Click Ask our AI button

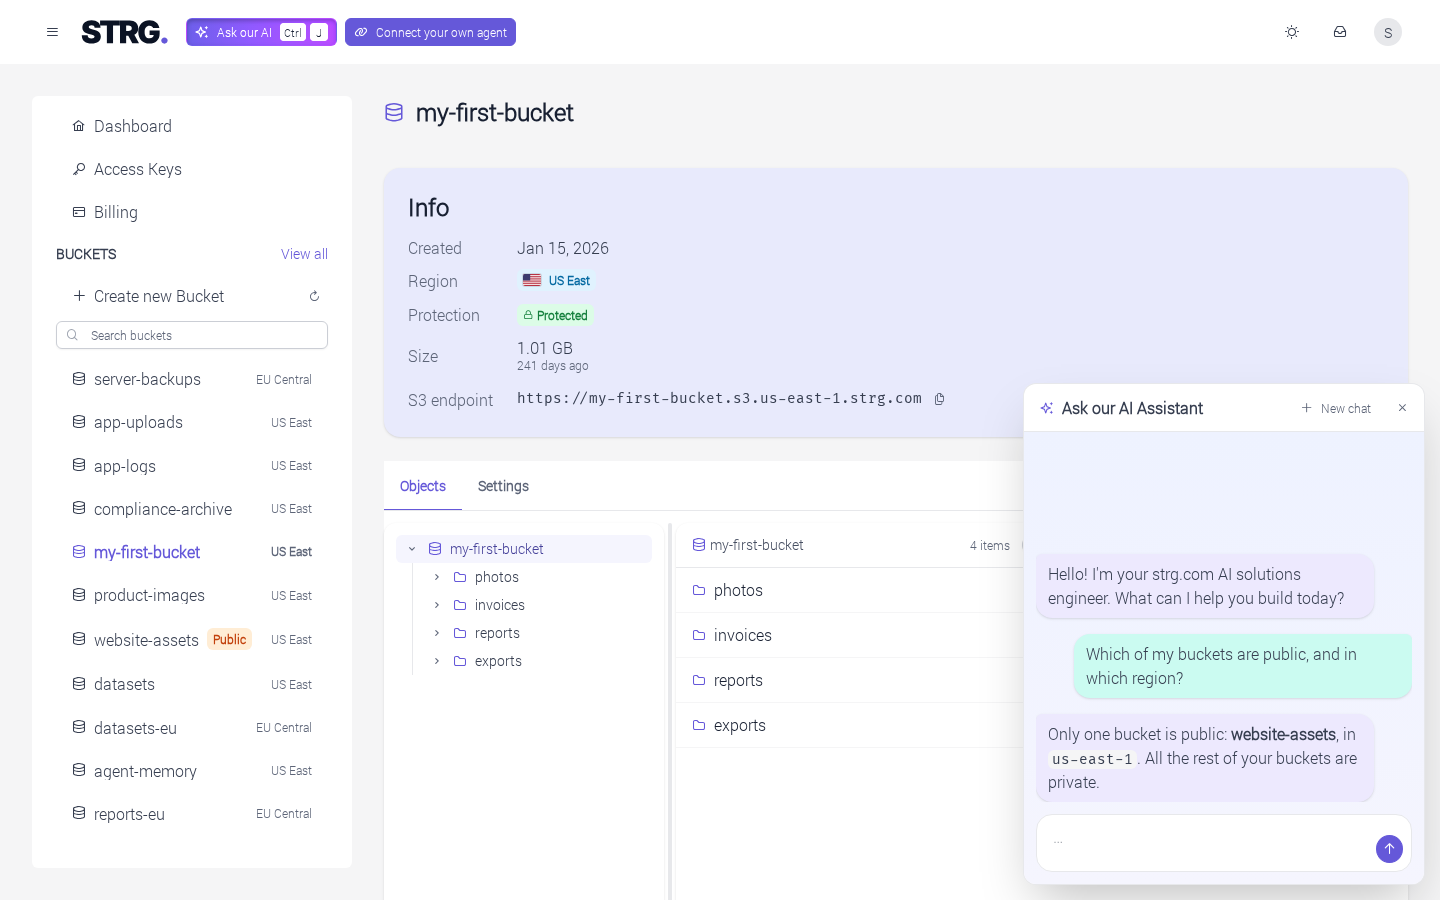point(261,32)
